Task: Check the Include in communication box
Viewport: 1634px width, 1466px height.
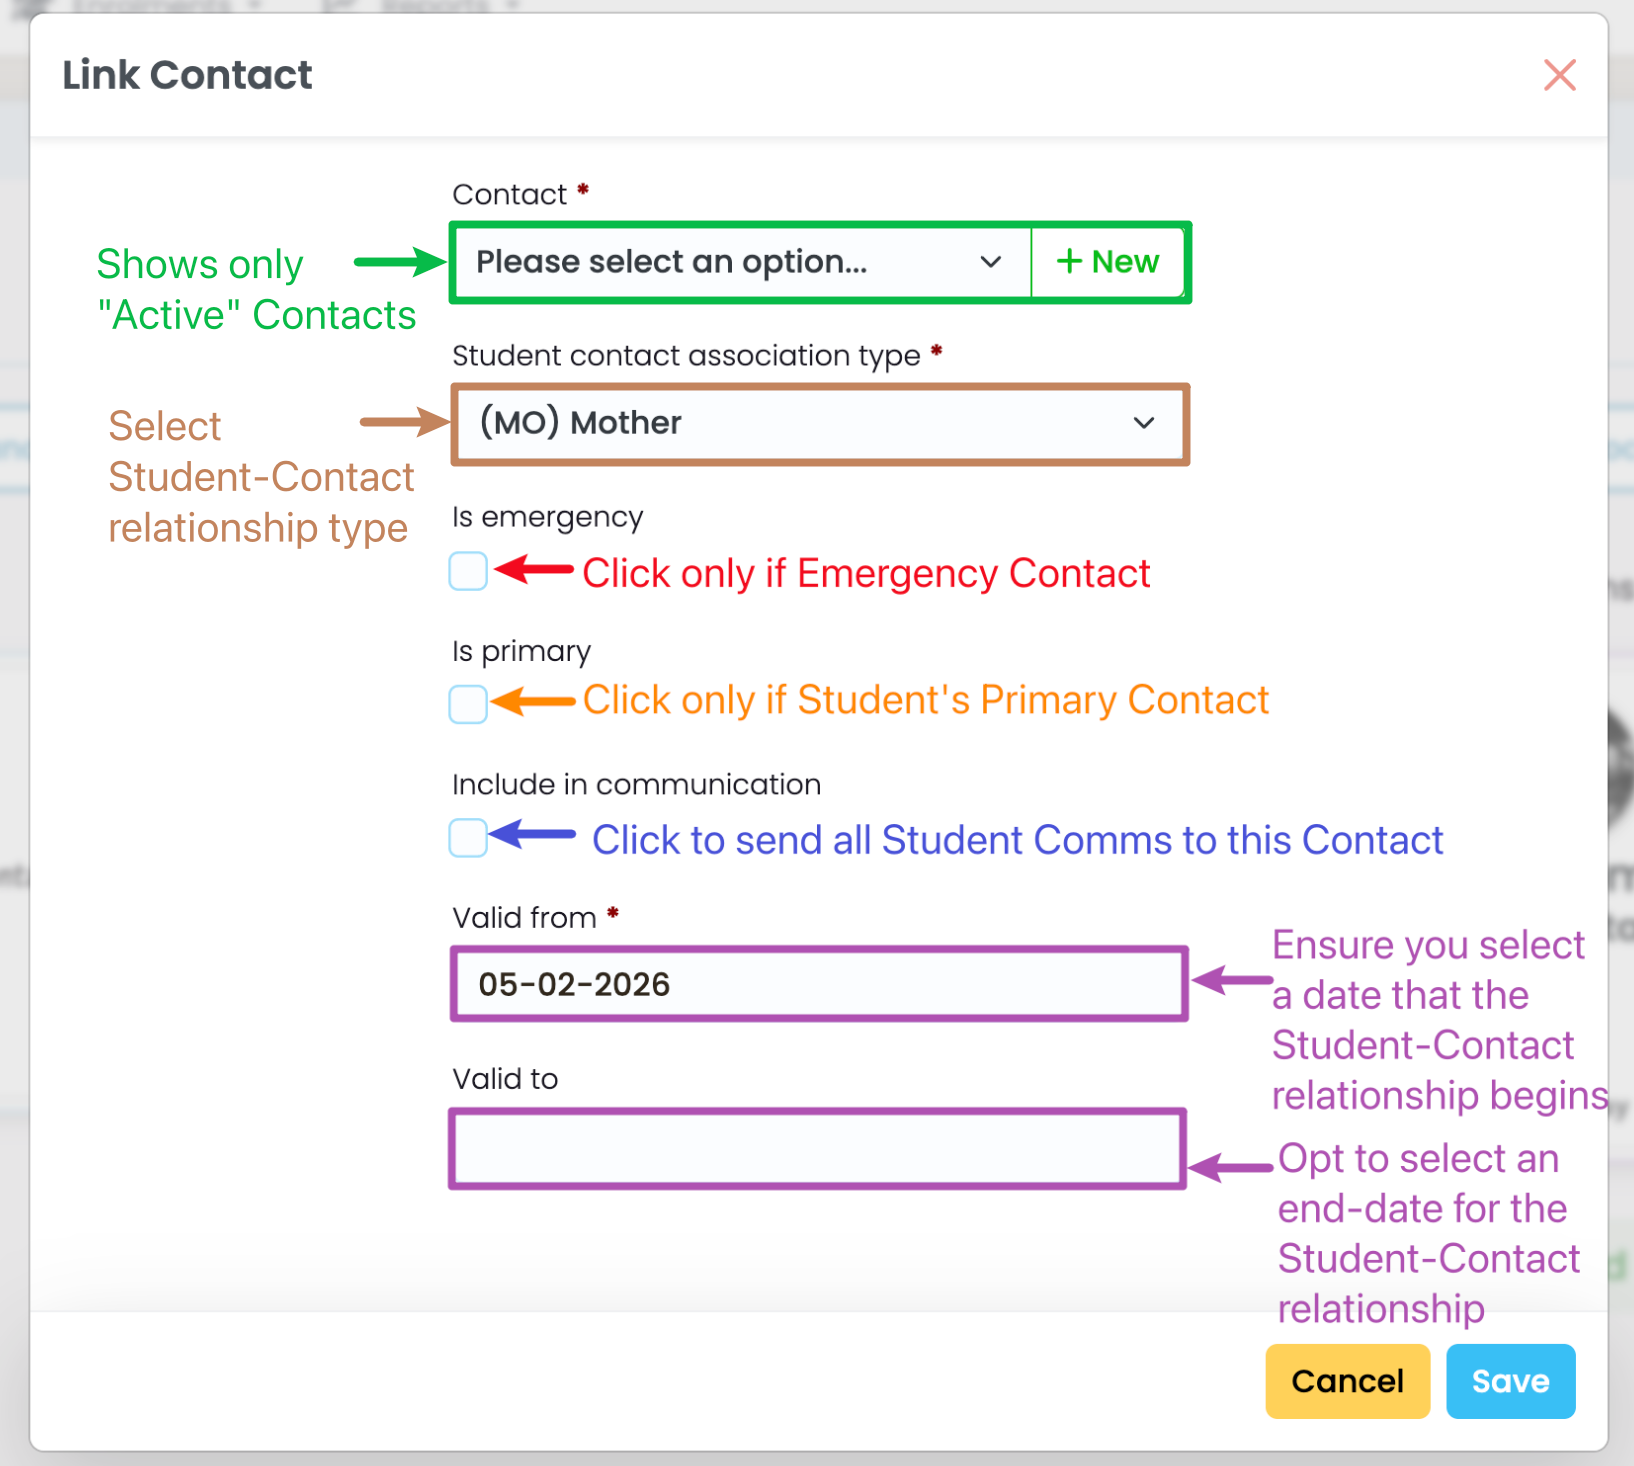Action: click(468, 838)
